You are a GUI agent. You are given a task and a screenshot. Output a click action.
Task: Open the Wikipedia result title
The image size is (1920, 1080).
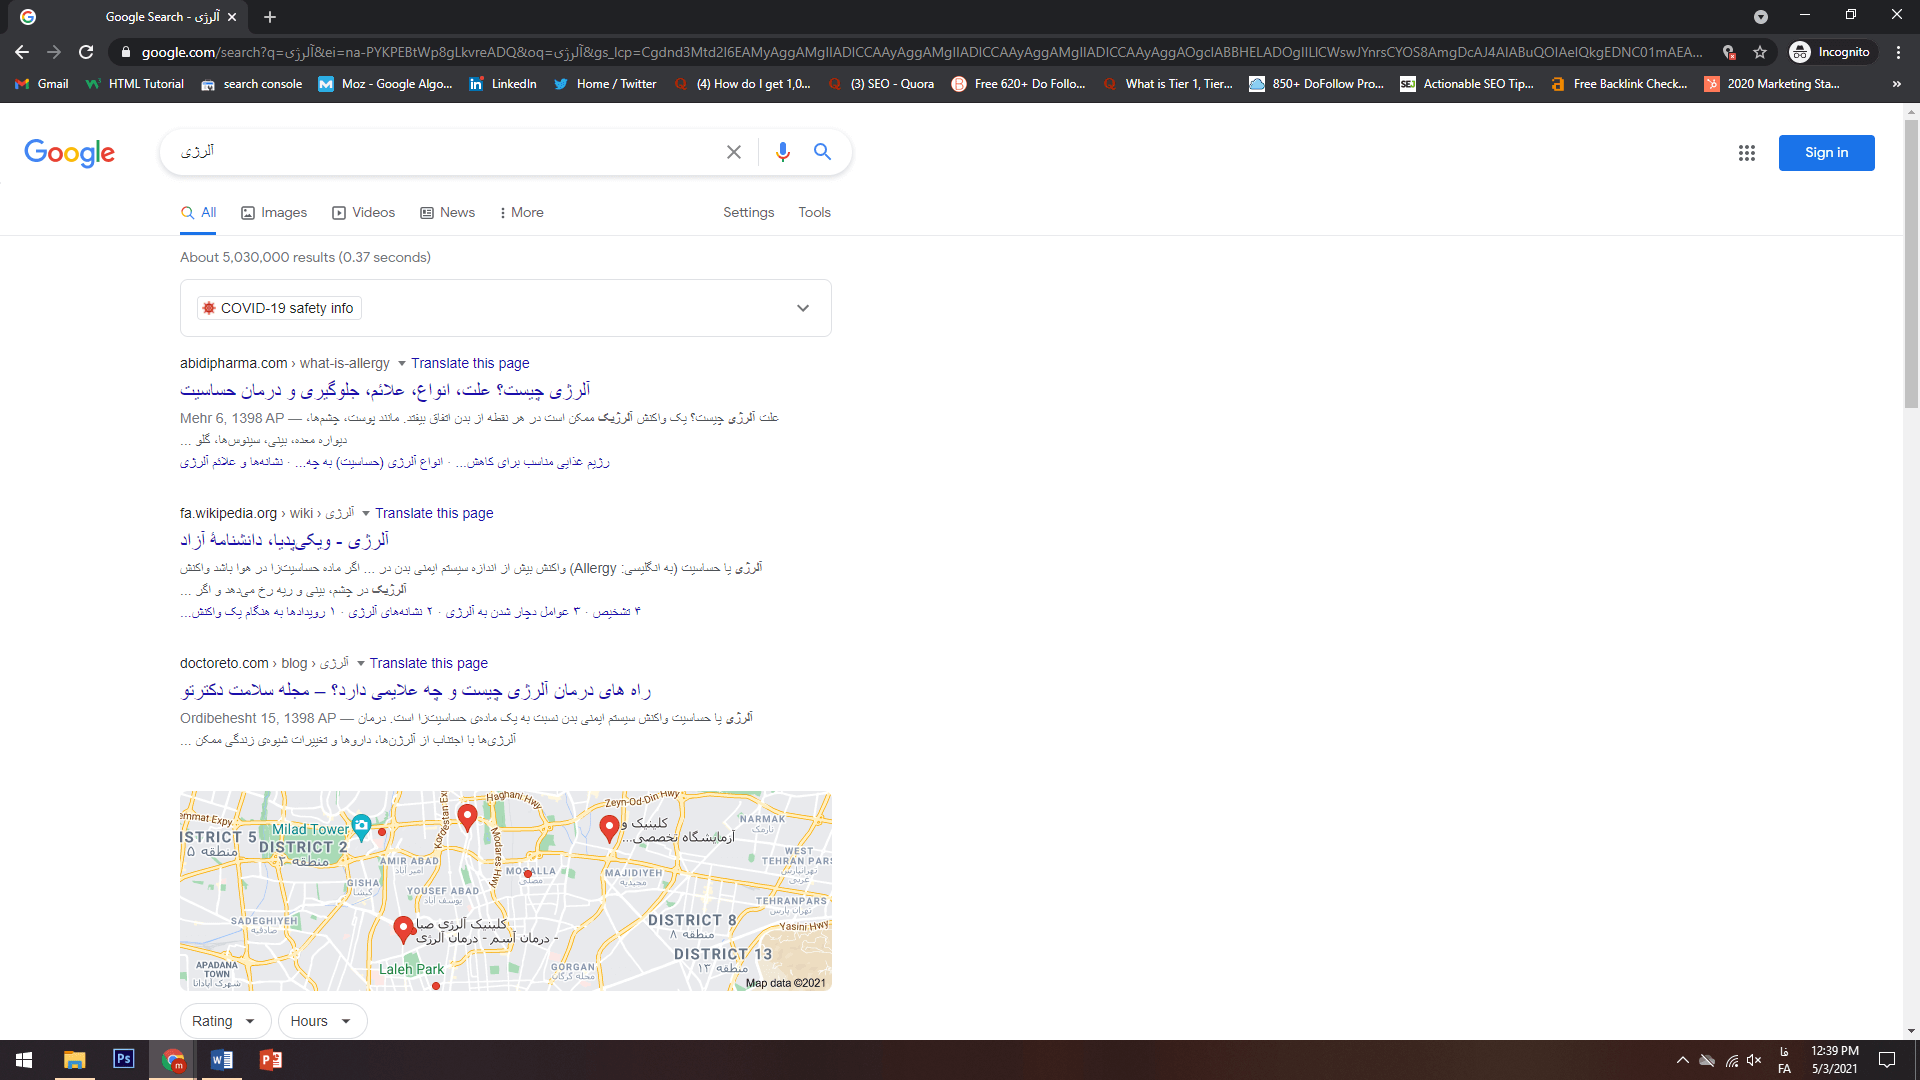(x=285, y=540)
